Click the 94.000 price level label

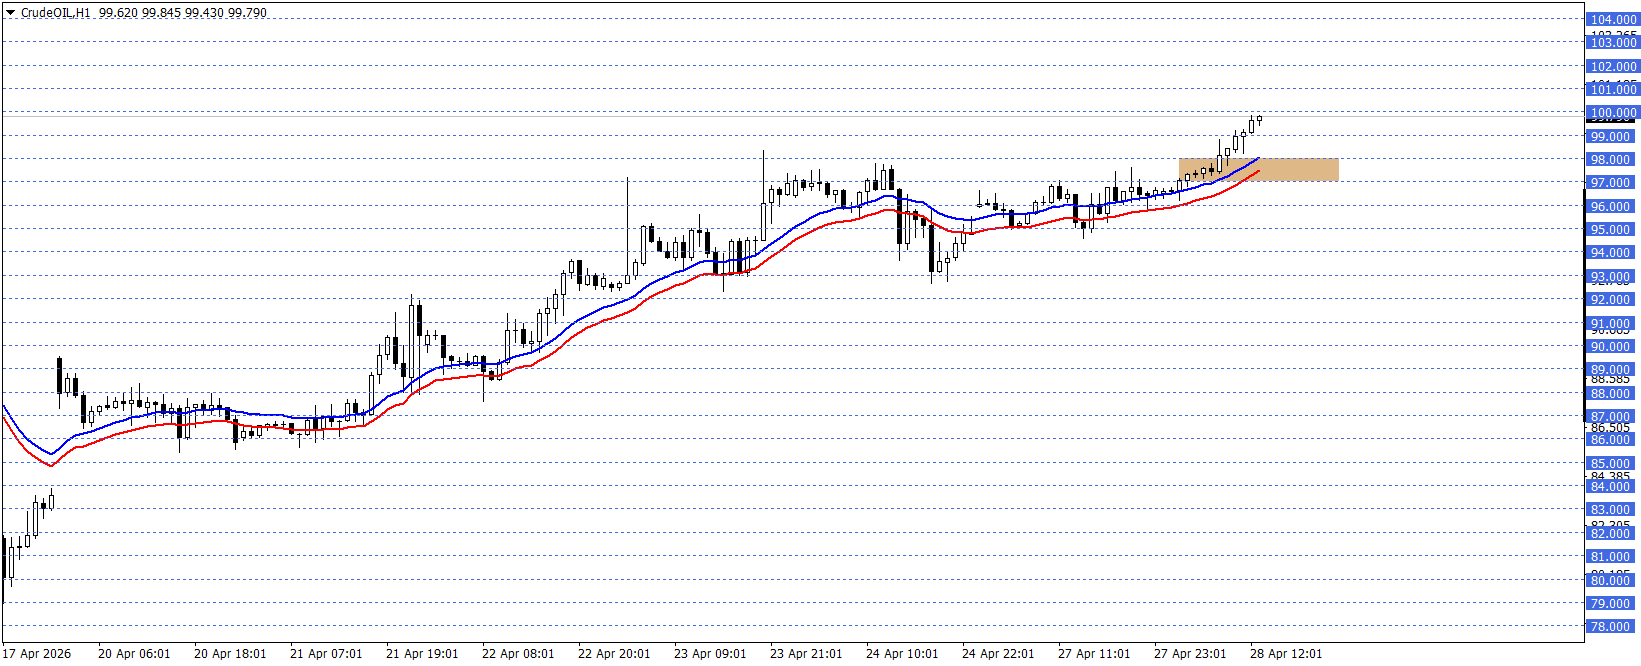click(x=1612, y=253)
